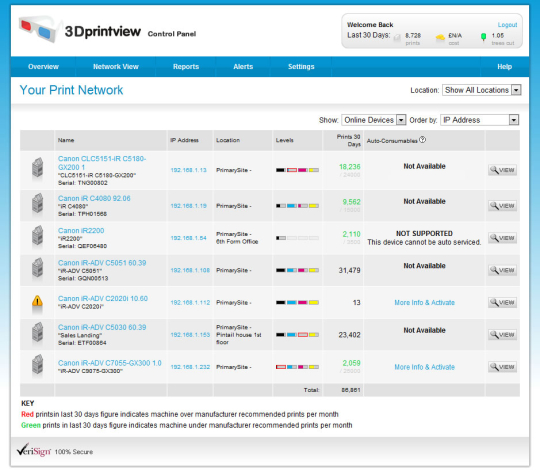Click View button for iR-ADV C5030
540x472 pixels.
click(502, 334)
